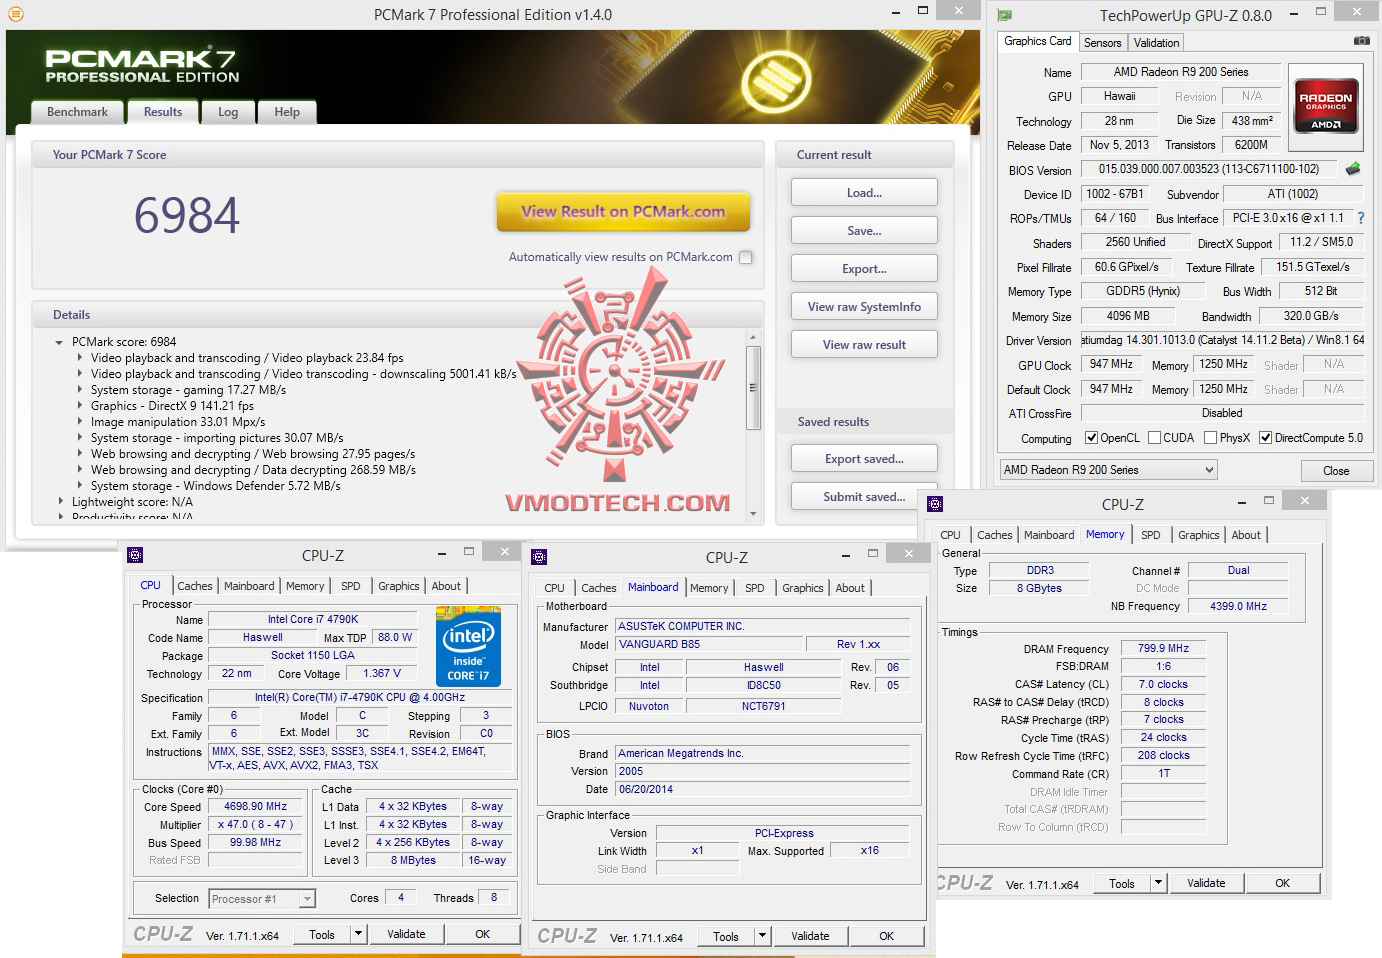This screenshot has height=958, width=1382.
Task: Click the CPU-Z Memory window title icon
Action: [935, 504]
